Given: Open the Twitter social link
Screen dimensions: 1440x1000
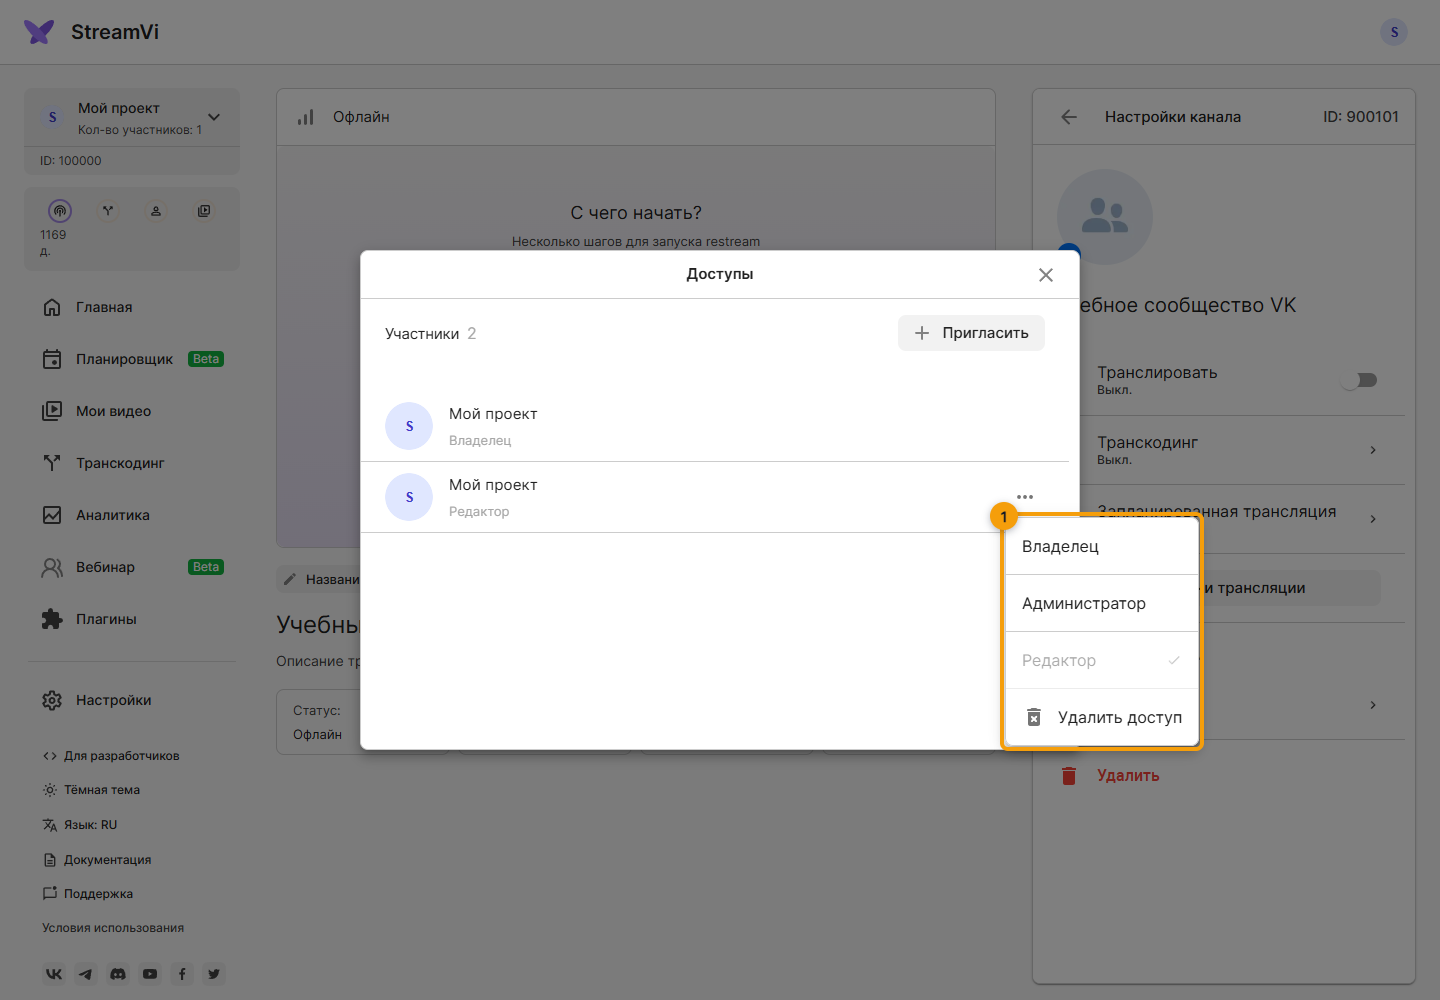Looking at the screenshot, I should coord(214,974).
